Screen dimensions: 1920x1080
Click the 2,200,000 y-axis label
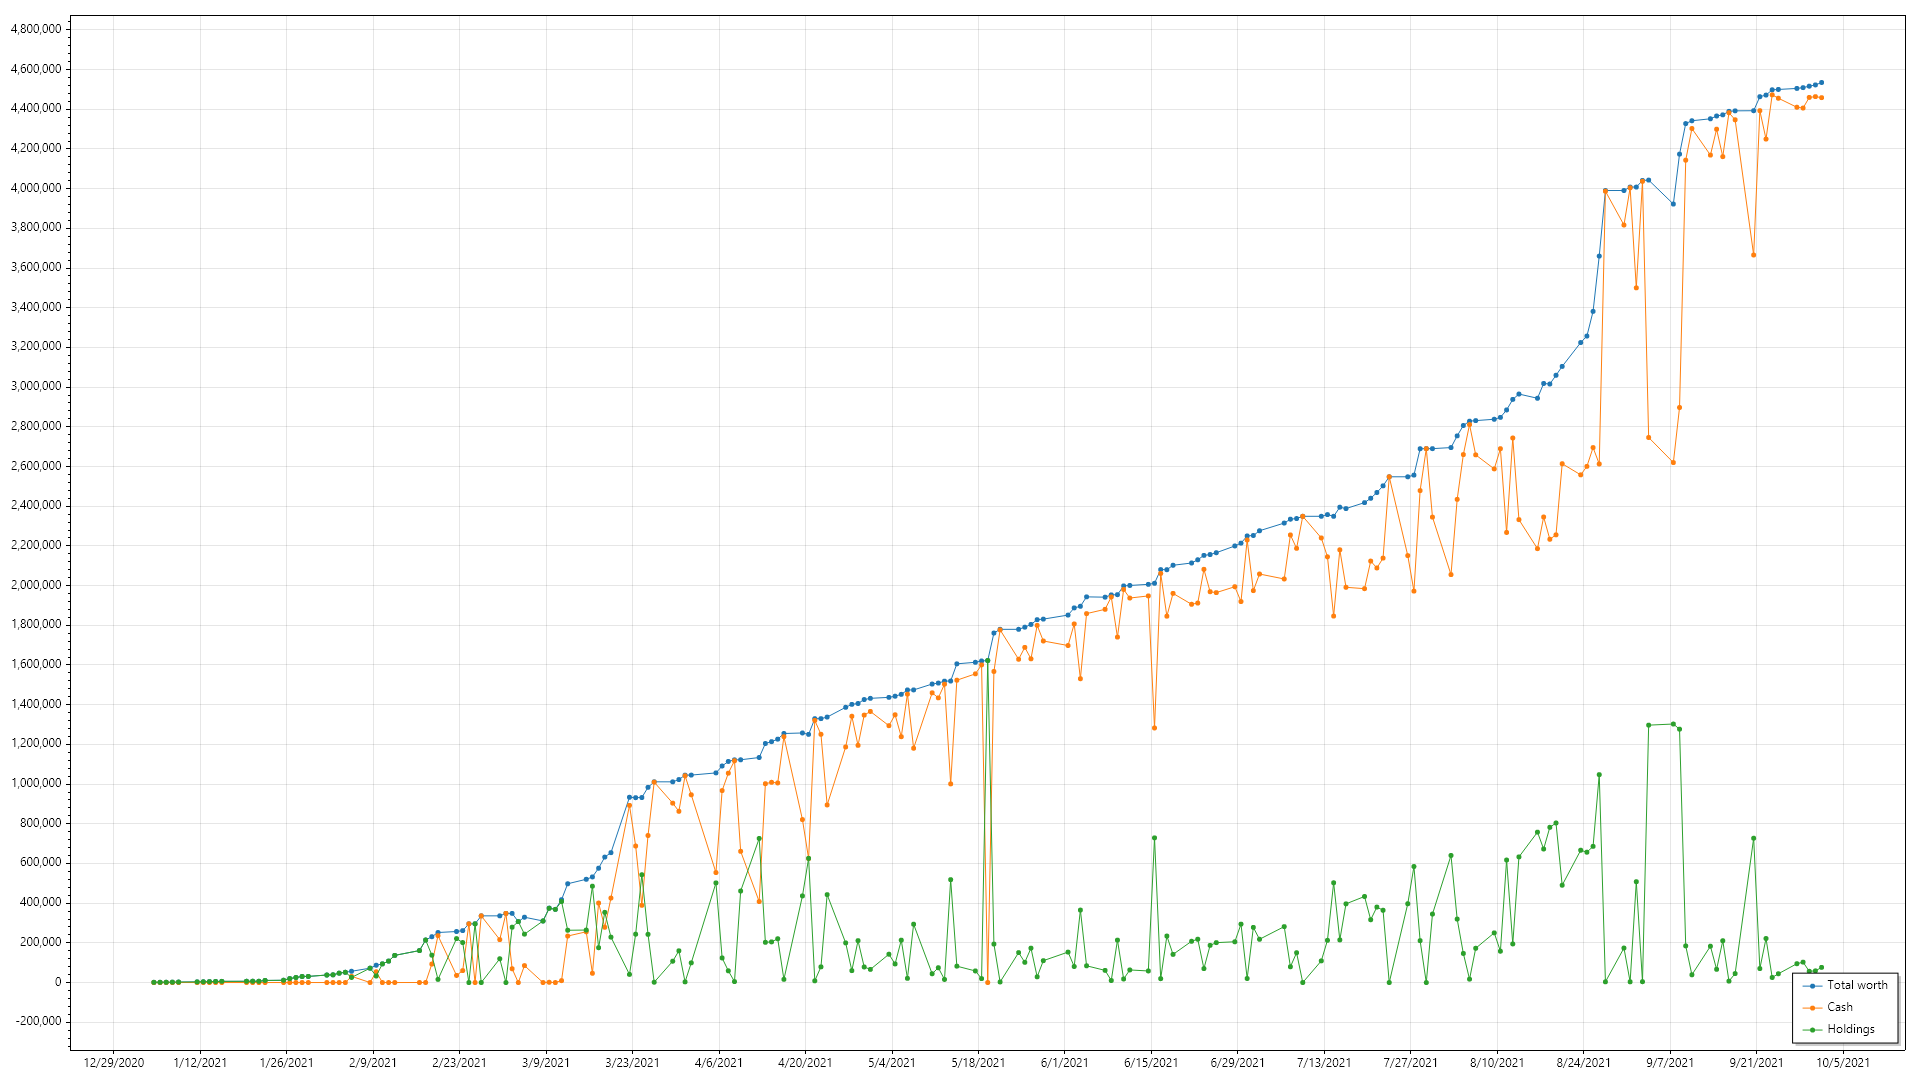[x=35, y=545]
